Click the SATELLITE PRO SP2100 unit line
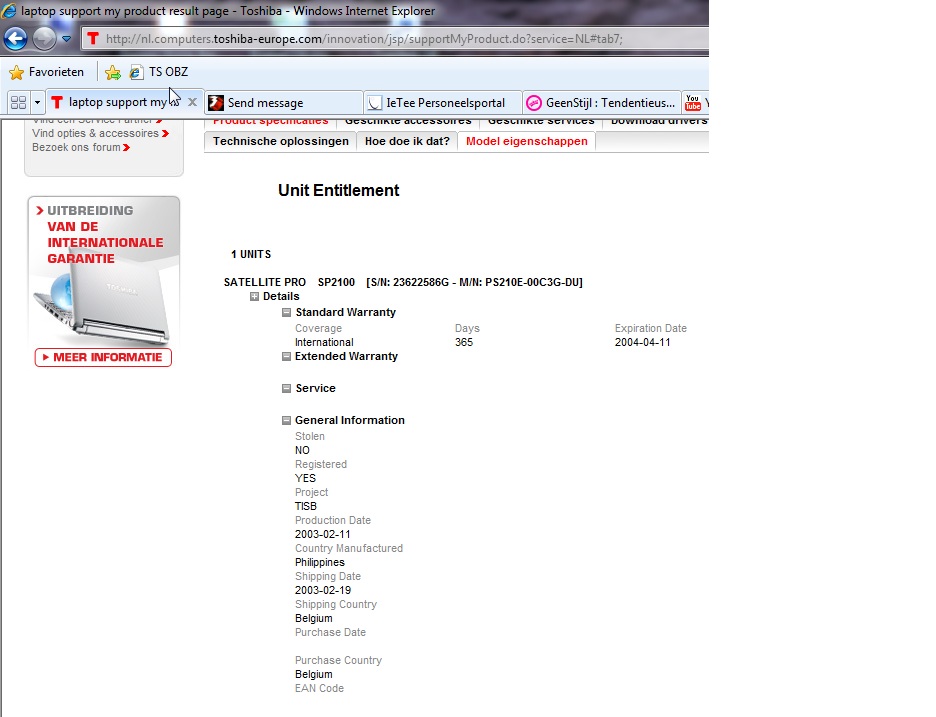 (x=403, y=282)
